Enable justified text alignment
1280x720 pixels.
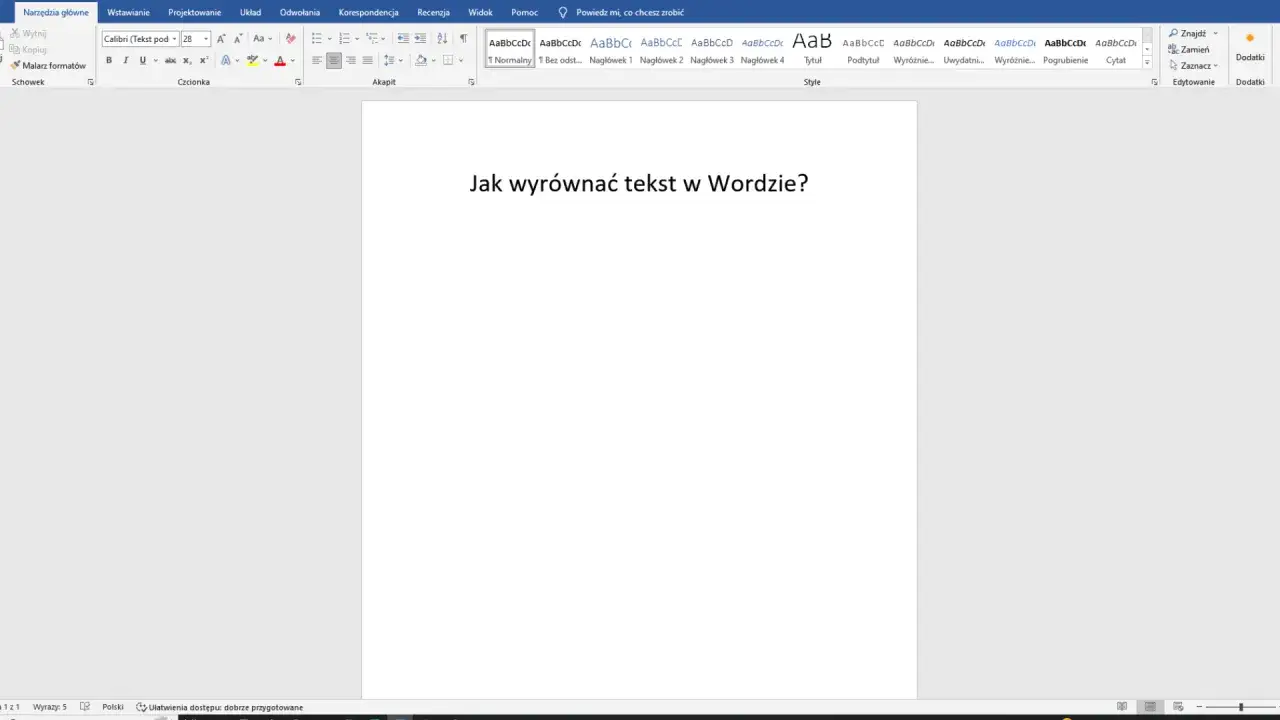point(367,60)
